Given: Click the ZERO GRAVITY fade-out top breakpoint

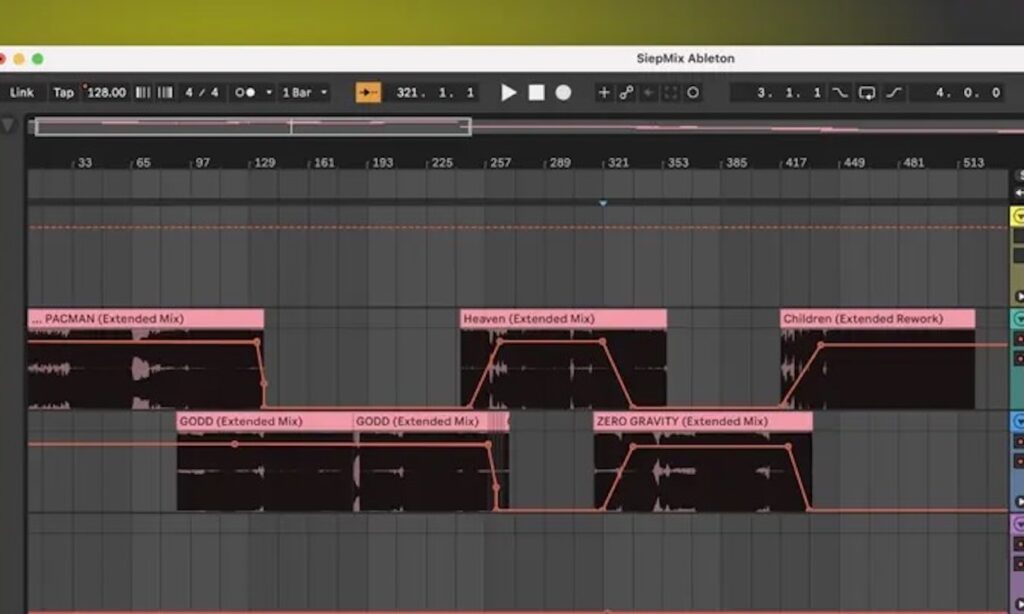Looking at the screenshot, I should [788, 447].
